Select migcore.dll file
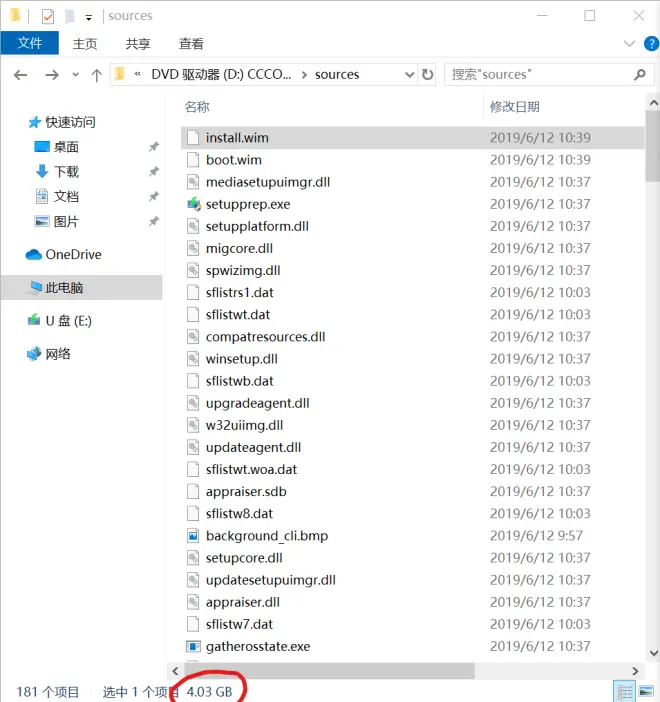 click(239, 248)
